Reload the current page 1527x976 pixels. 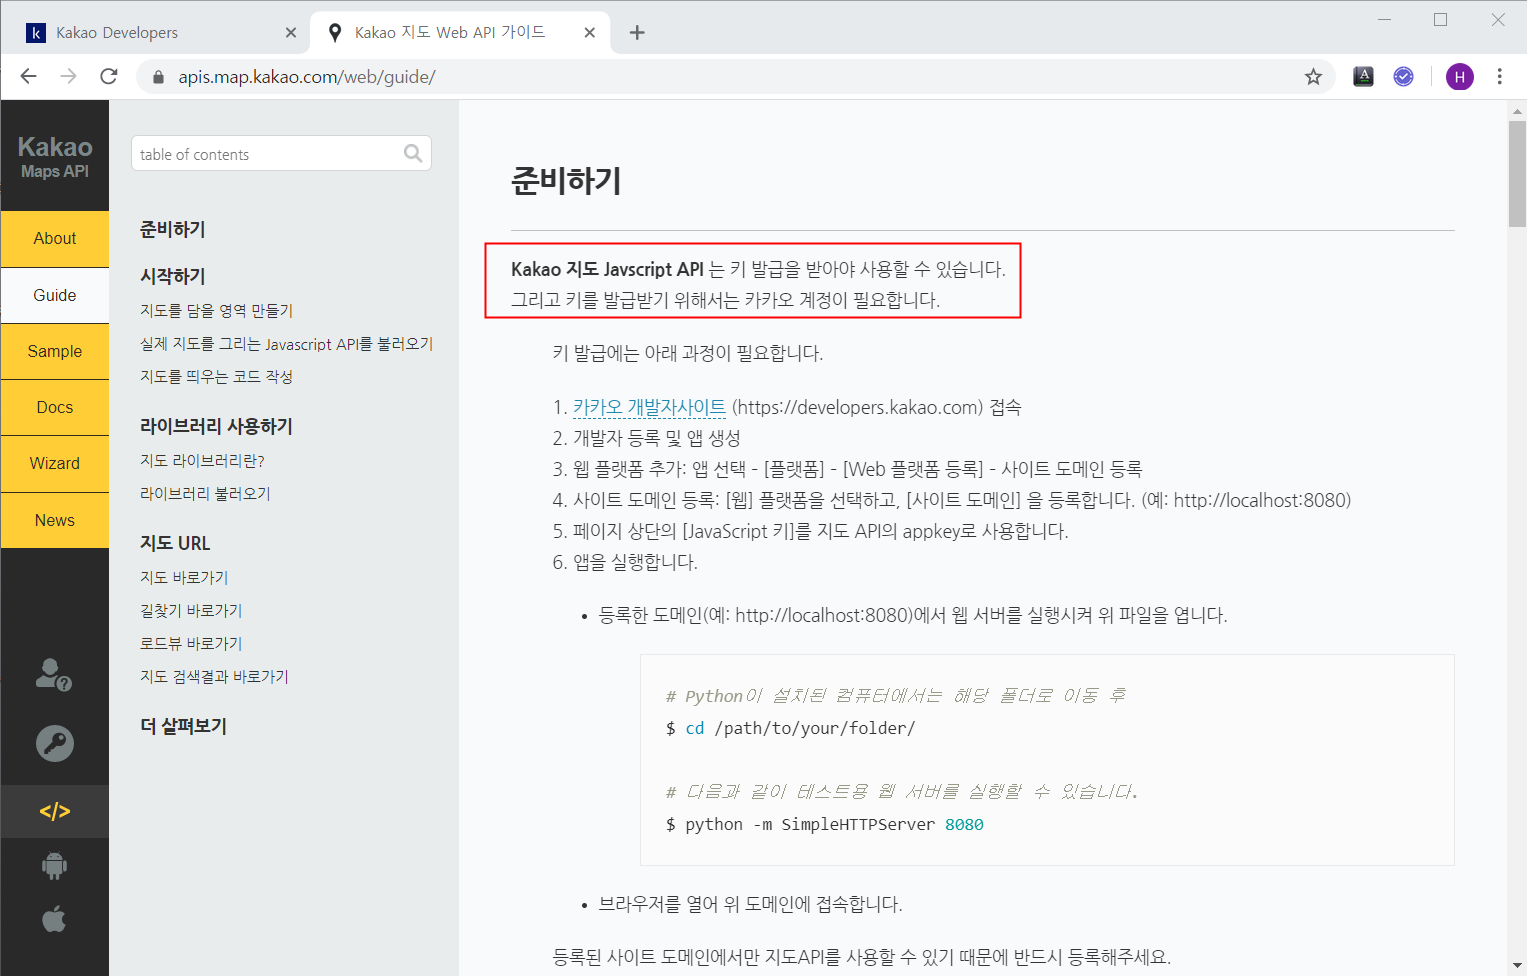tap(109, 77)
